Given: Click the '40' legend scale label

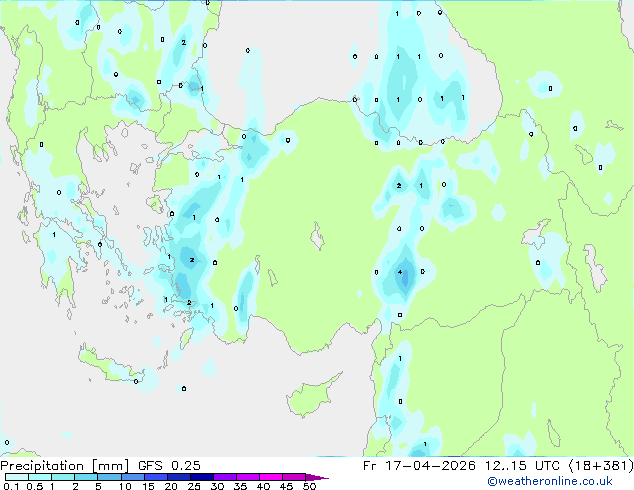Looking at the screenshot, I should (263, 486).
